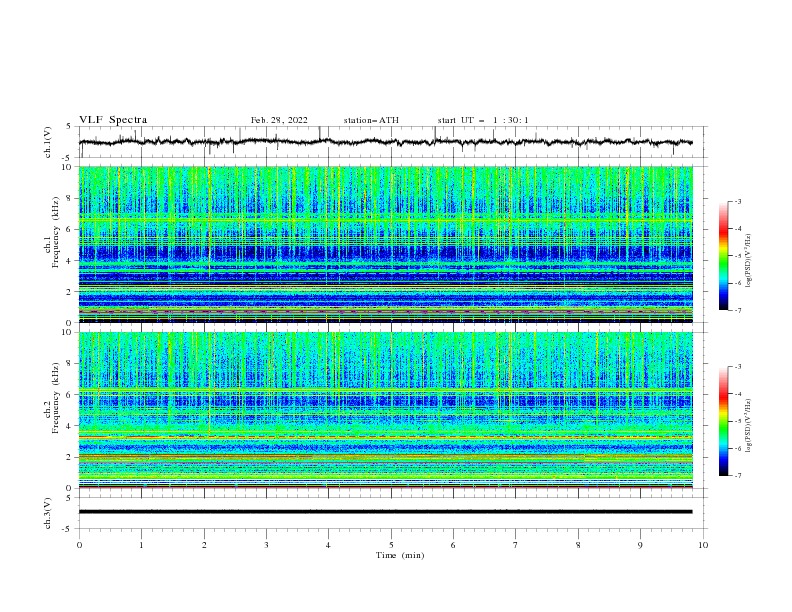792x612 pixels.
Task: Click the "Time (min)" axis title
Action: coord(400,555)
